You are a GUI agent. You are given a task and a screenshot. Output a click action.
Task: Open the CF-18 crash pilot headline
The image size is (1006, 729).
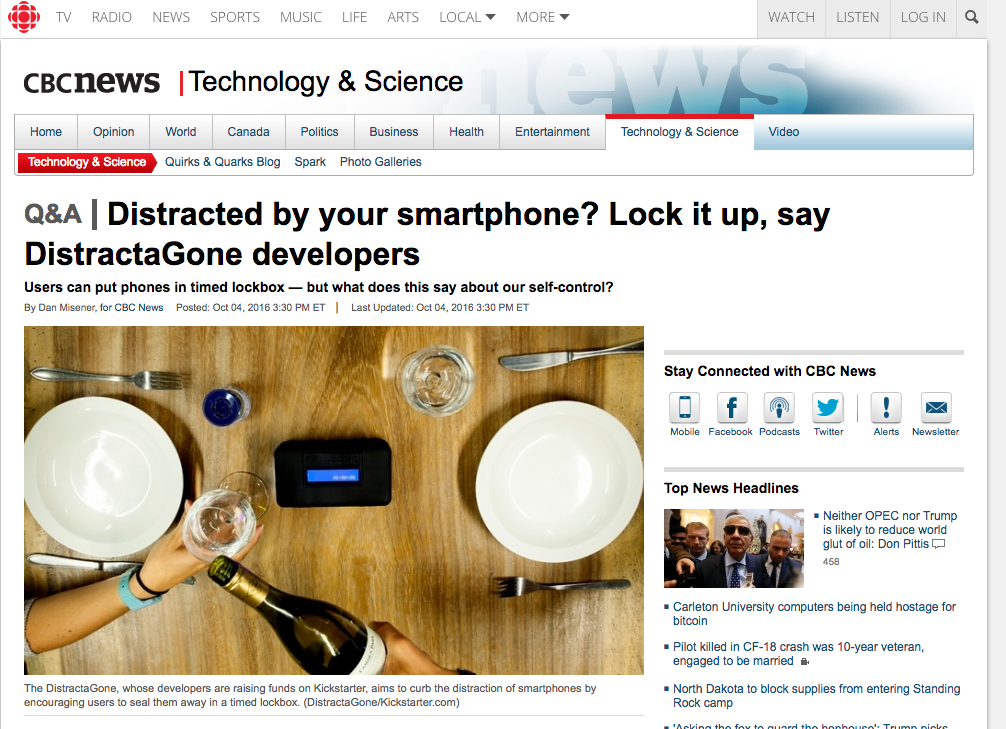pyautogui.click(x=798, y=653)
